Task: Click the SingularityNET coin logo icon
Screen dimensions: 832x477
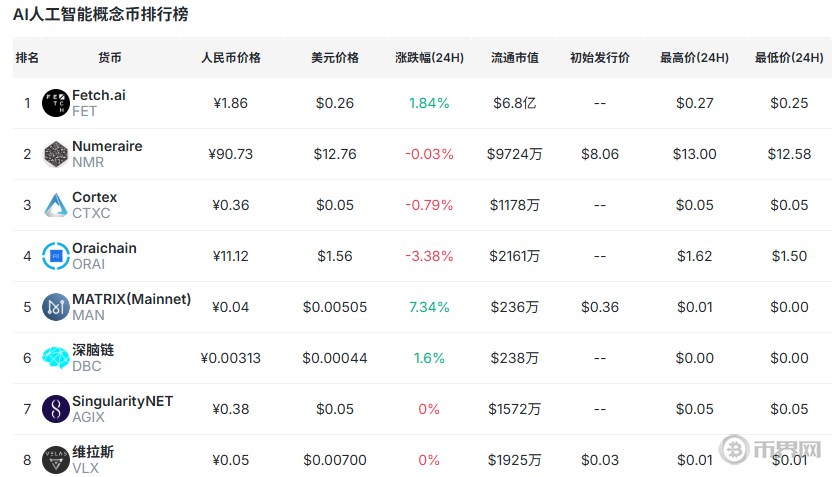Action: (54, 409)
